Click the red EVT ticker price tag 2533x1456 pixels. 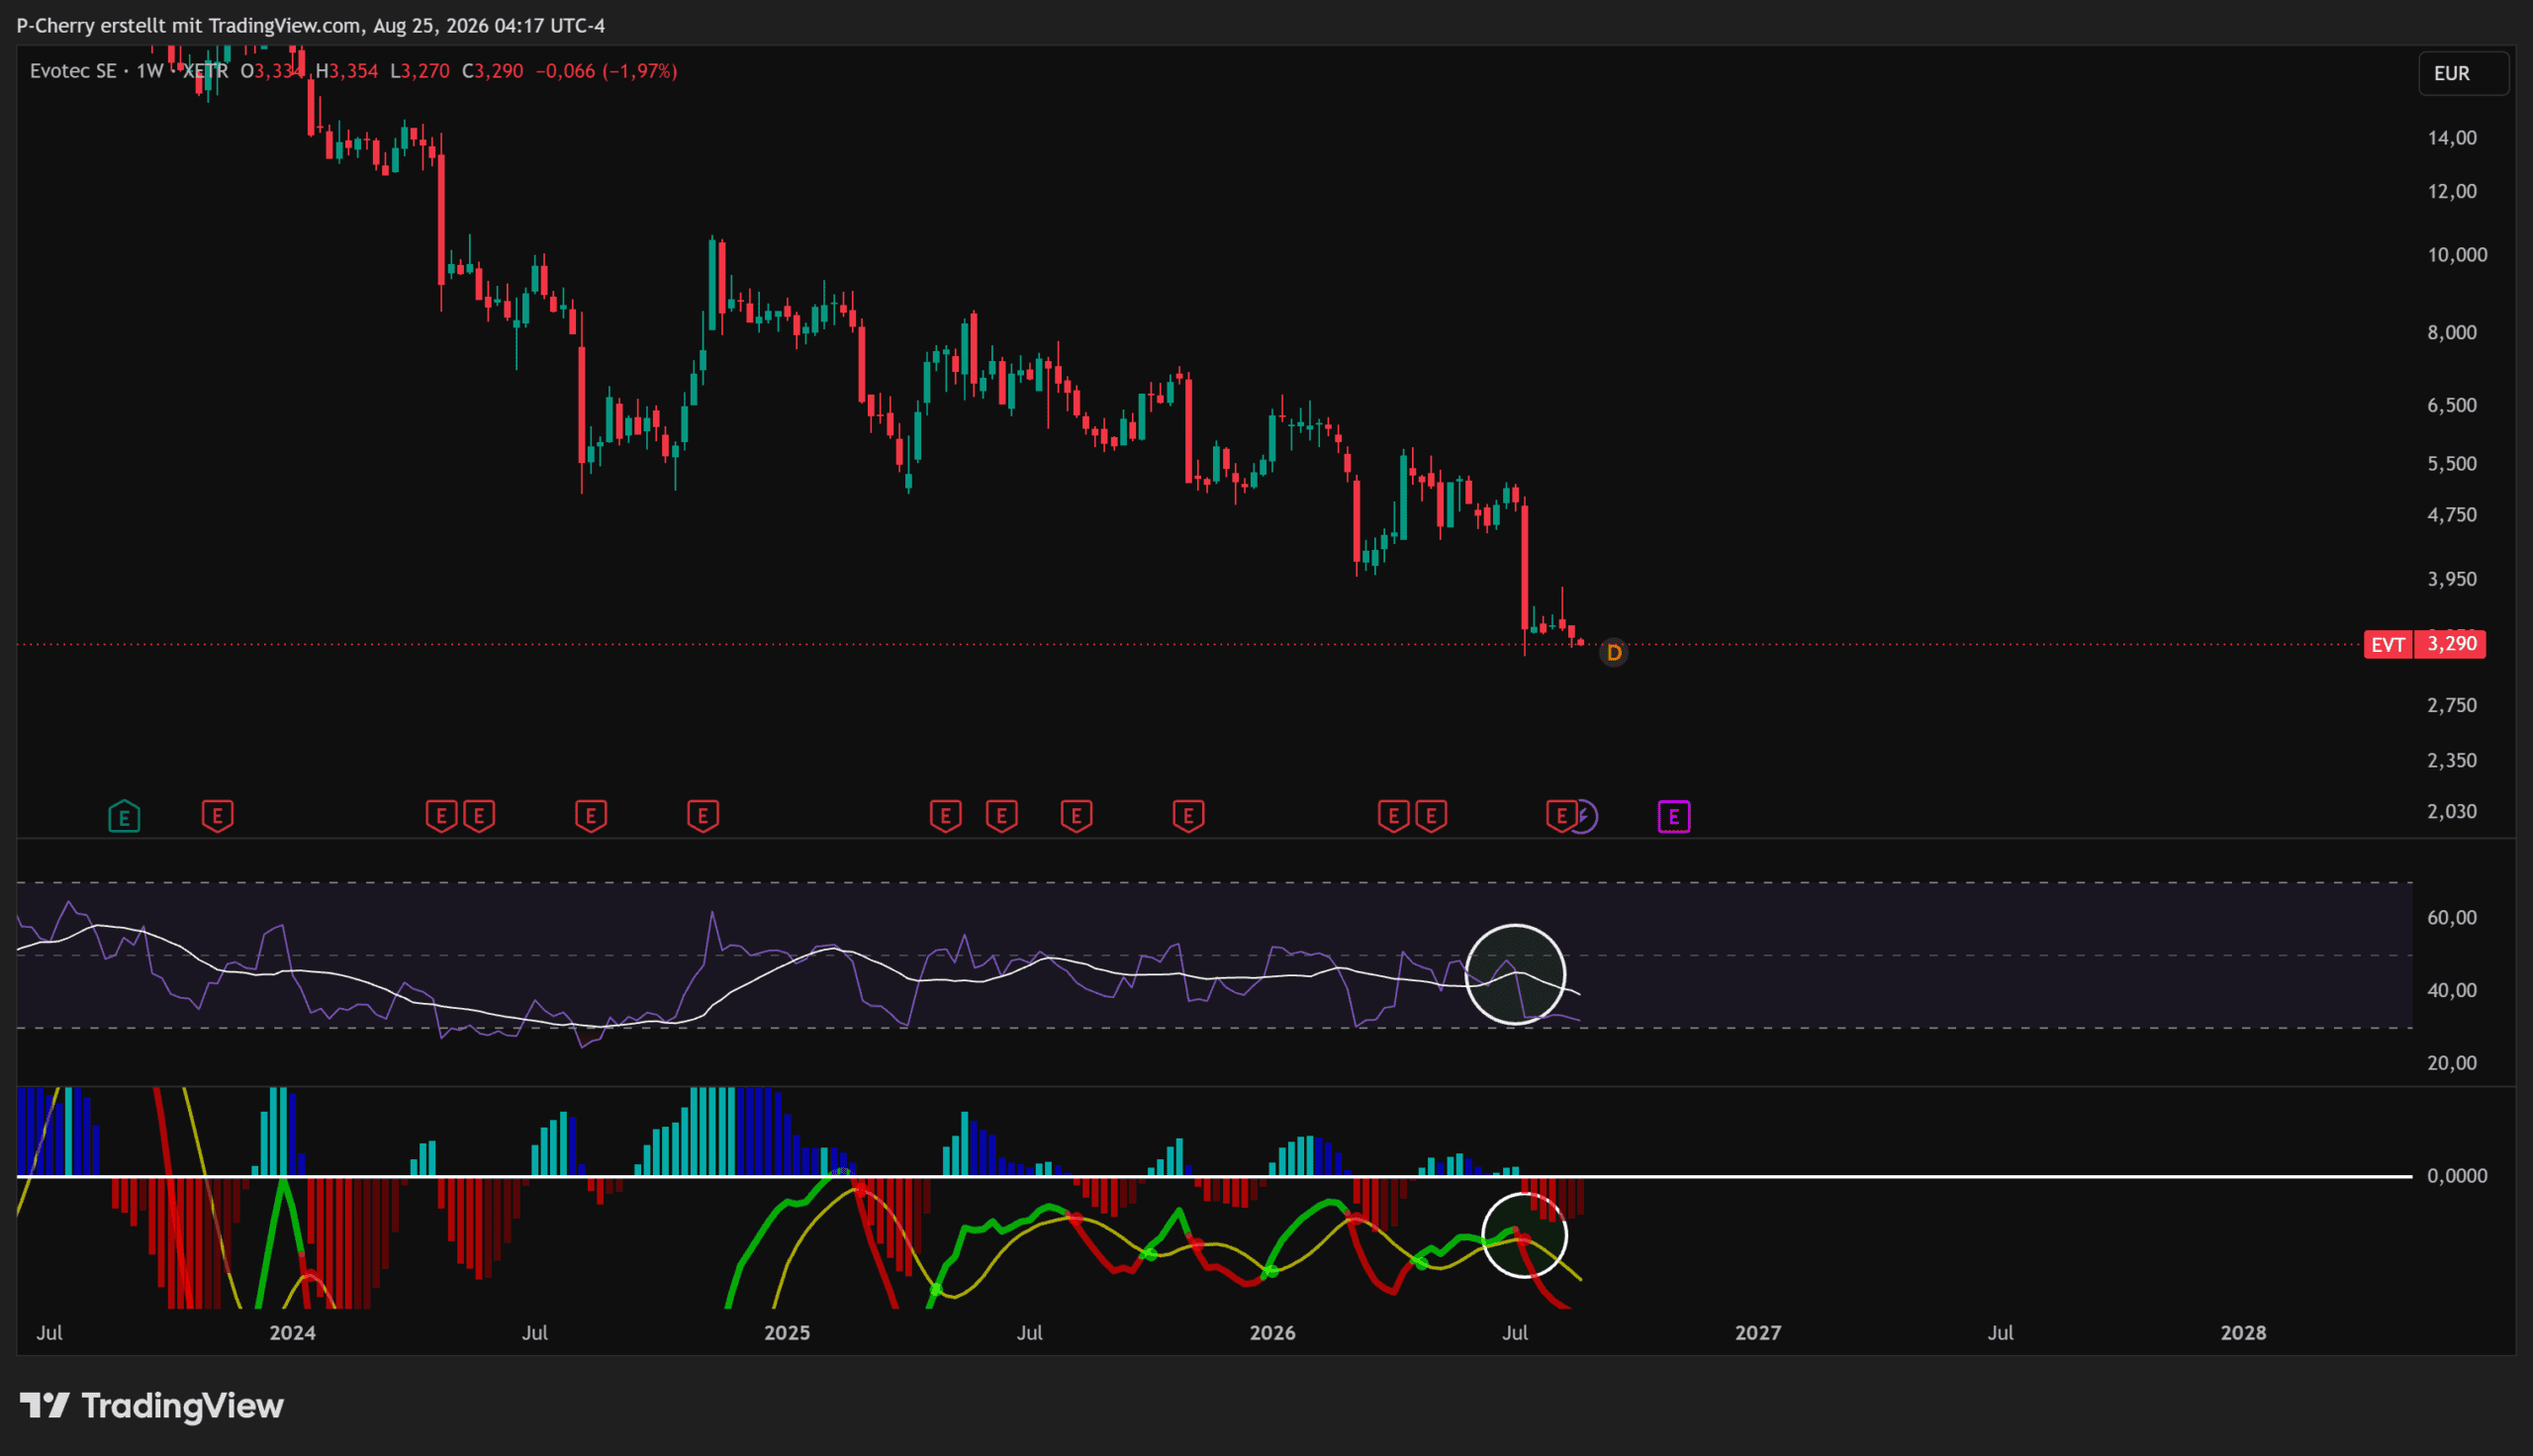click(2388, 644)
